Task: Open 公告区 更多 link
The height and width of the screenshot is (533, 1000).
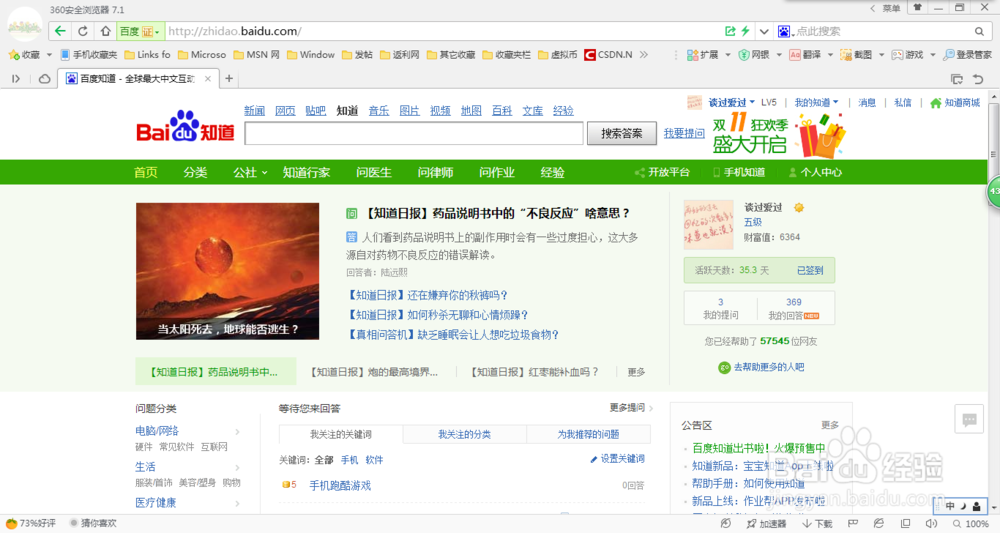Action: point(830,425)
